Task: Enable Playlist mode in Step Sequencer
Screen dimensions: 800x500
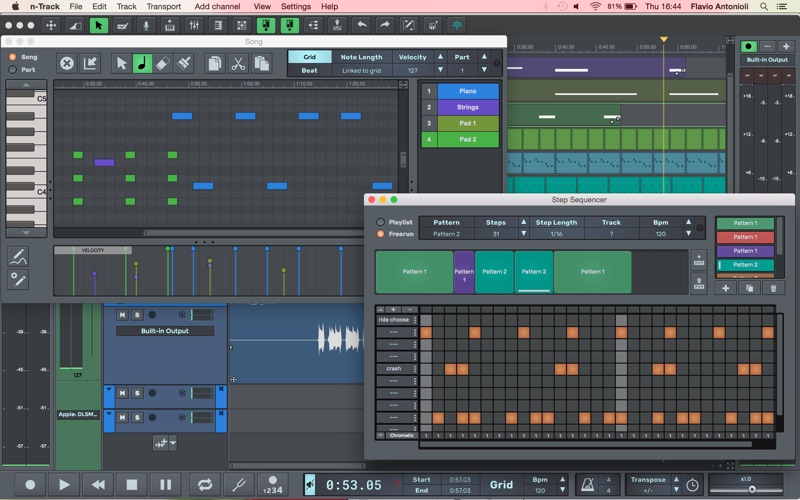Action: tap(380, 222)
